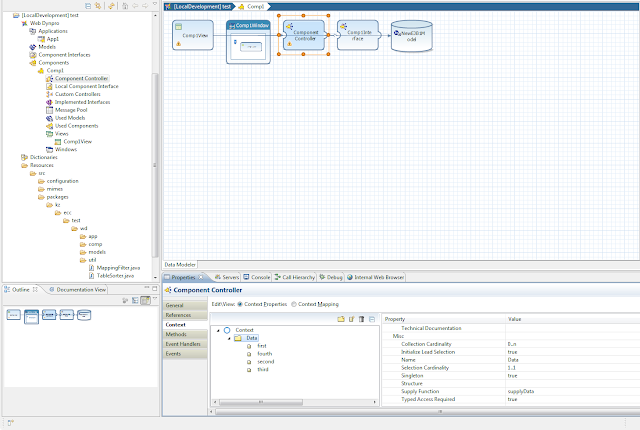The image size is (640, 430).
Task: Click the Message Pool icon
Action: [x=49, y=110]
